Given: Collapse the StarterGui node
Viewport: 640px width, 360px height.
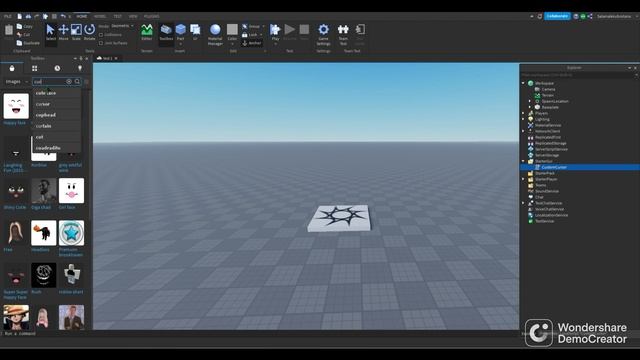Looking at the screenshot, I should pos(523,161).
